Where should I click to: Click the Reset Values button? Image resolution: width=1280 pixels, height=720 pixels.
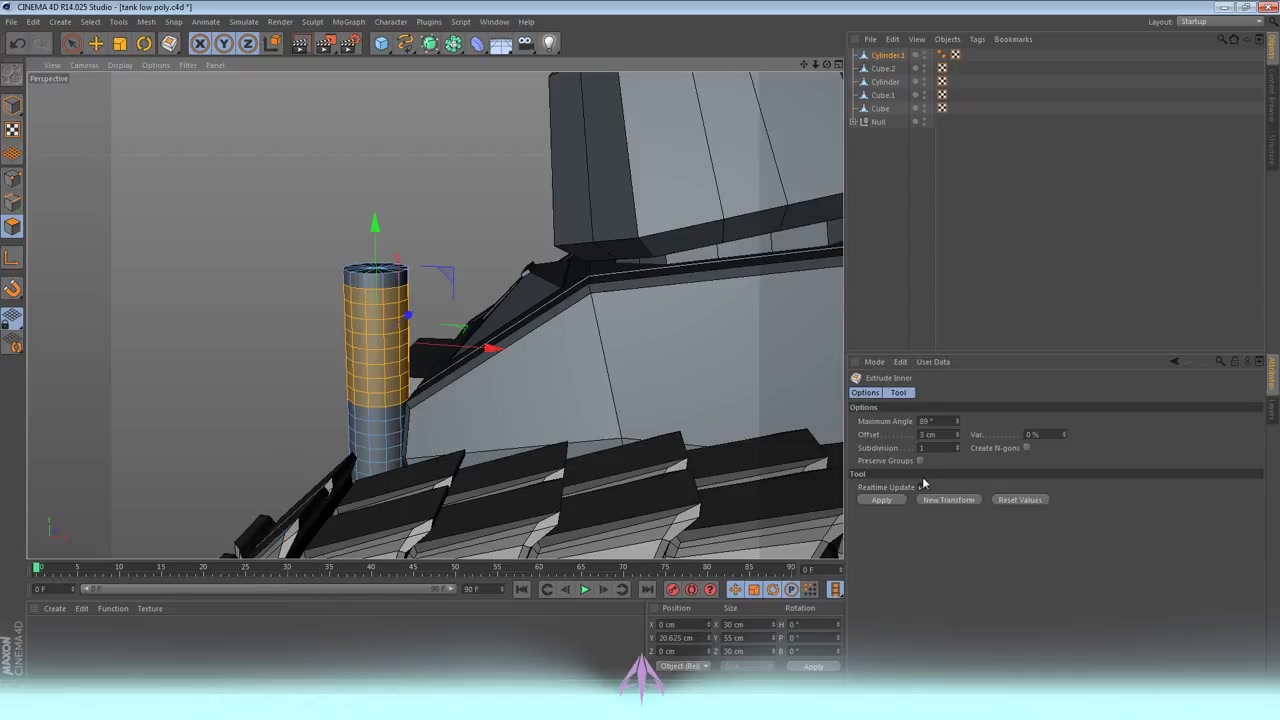1019,499
